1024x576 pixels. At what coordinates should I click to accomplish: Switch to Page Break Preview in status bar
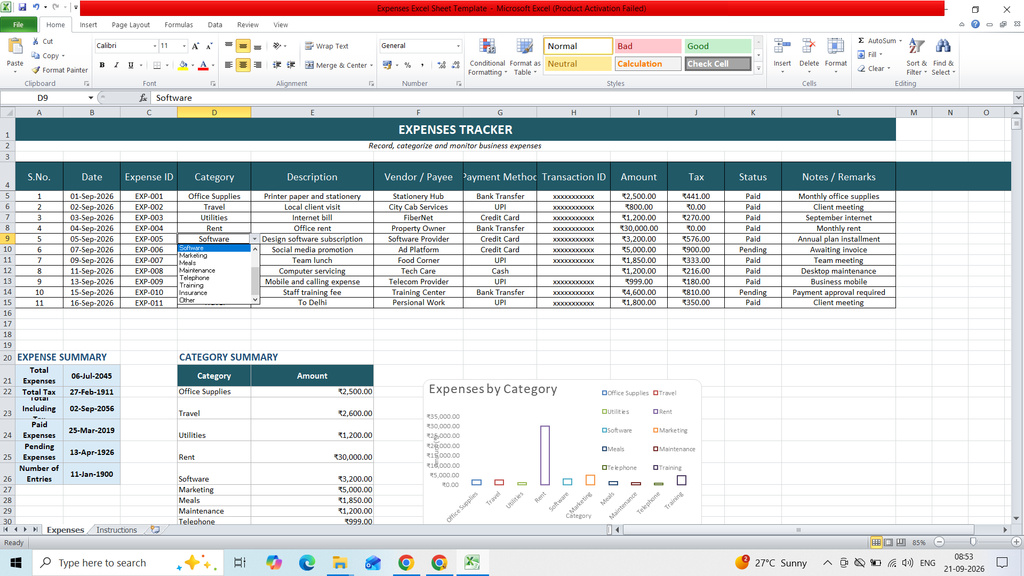[x=901, y=542]
